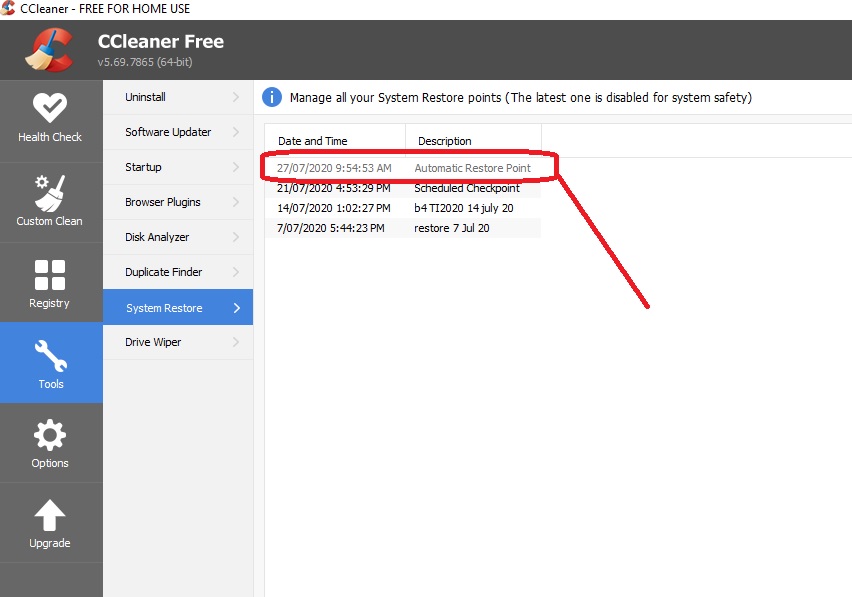Open the Startup tool
The image size is (852, 597).
178,167
